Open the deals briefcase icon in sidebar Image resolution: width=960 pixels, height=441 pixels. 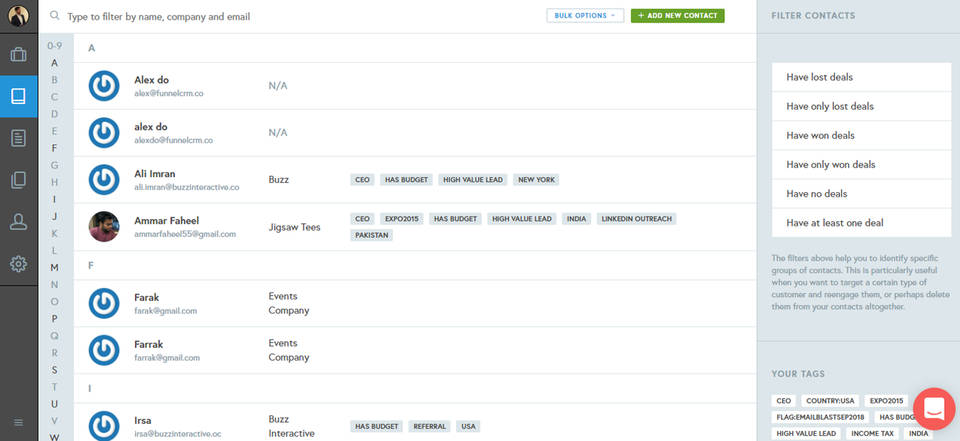[x=18, y=54]
